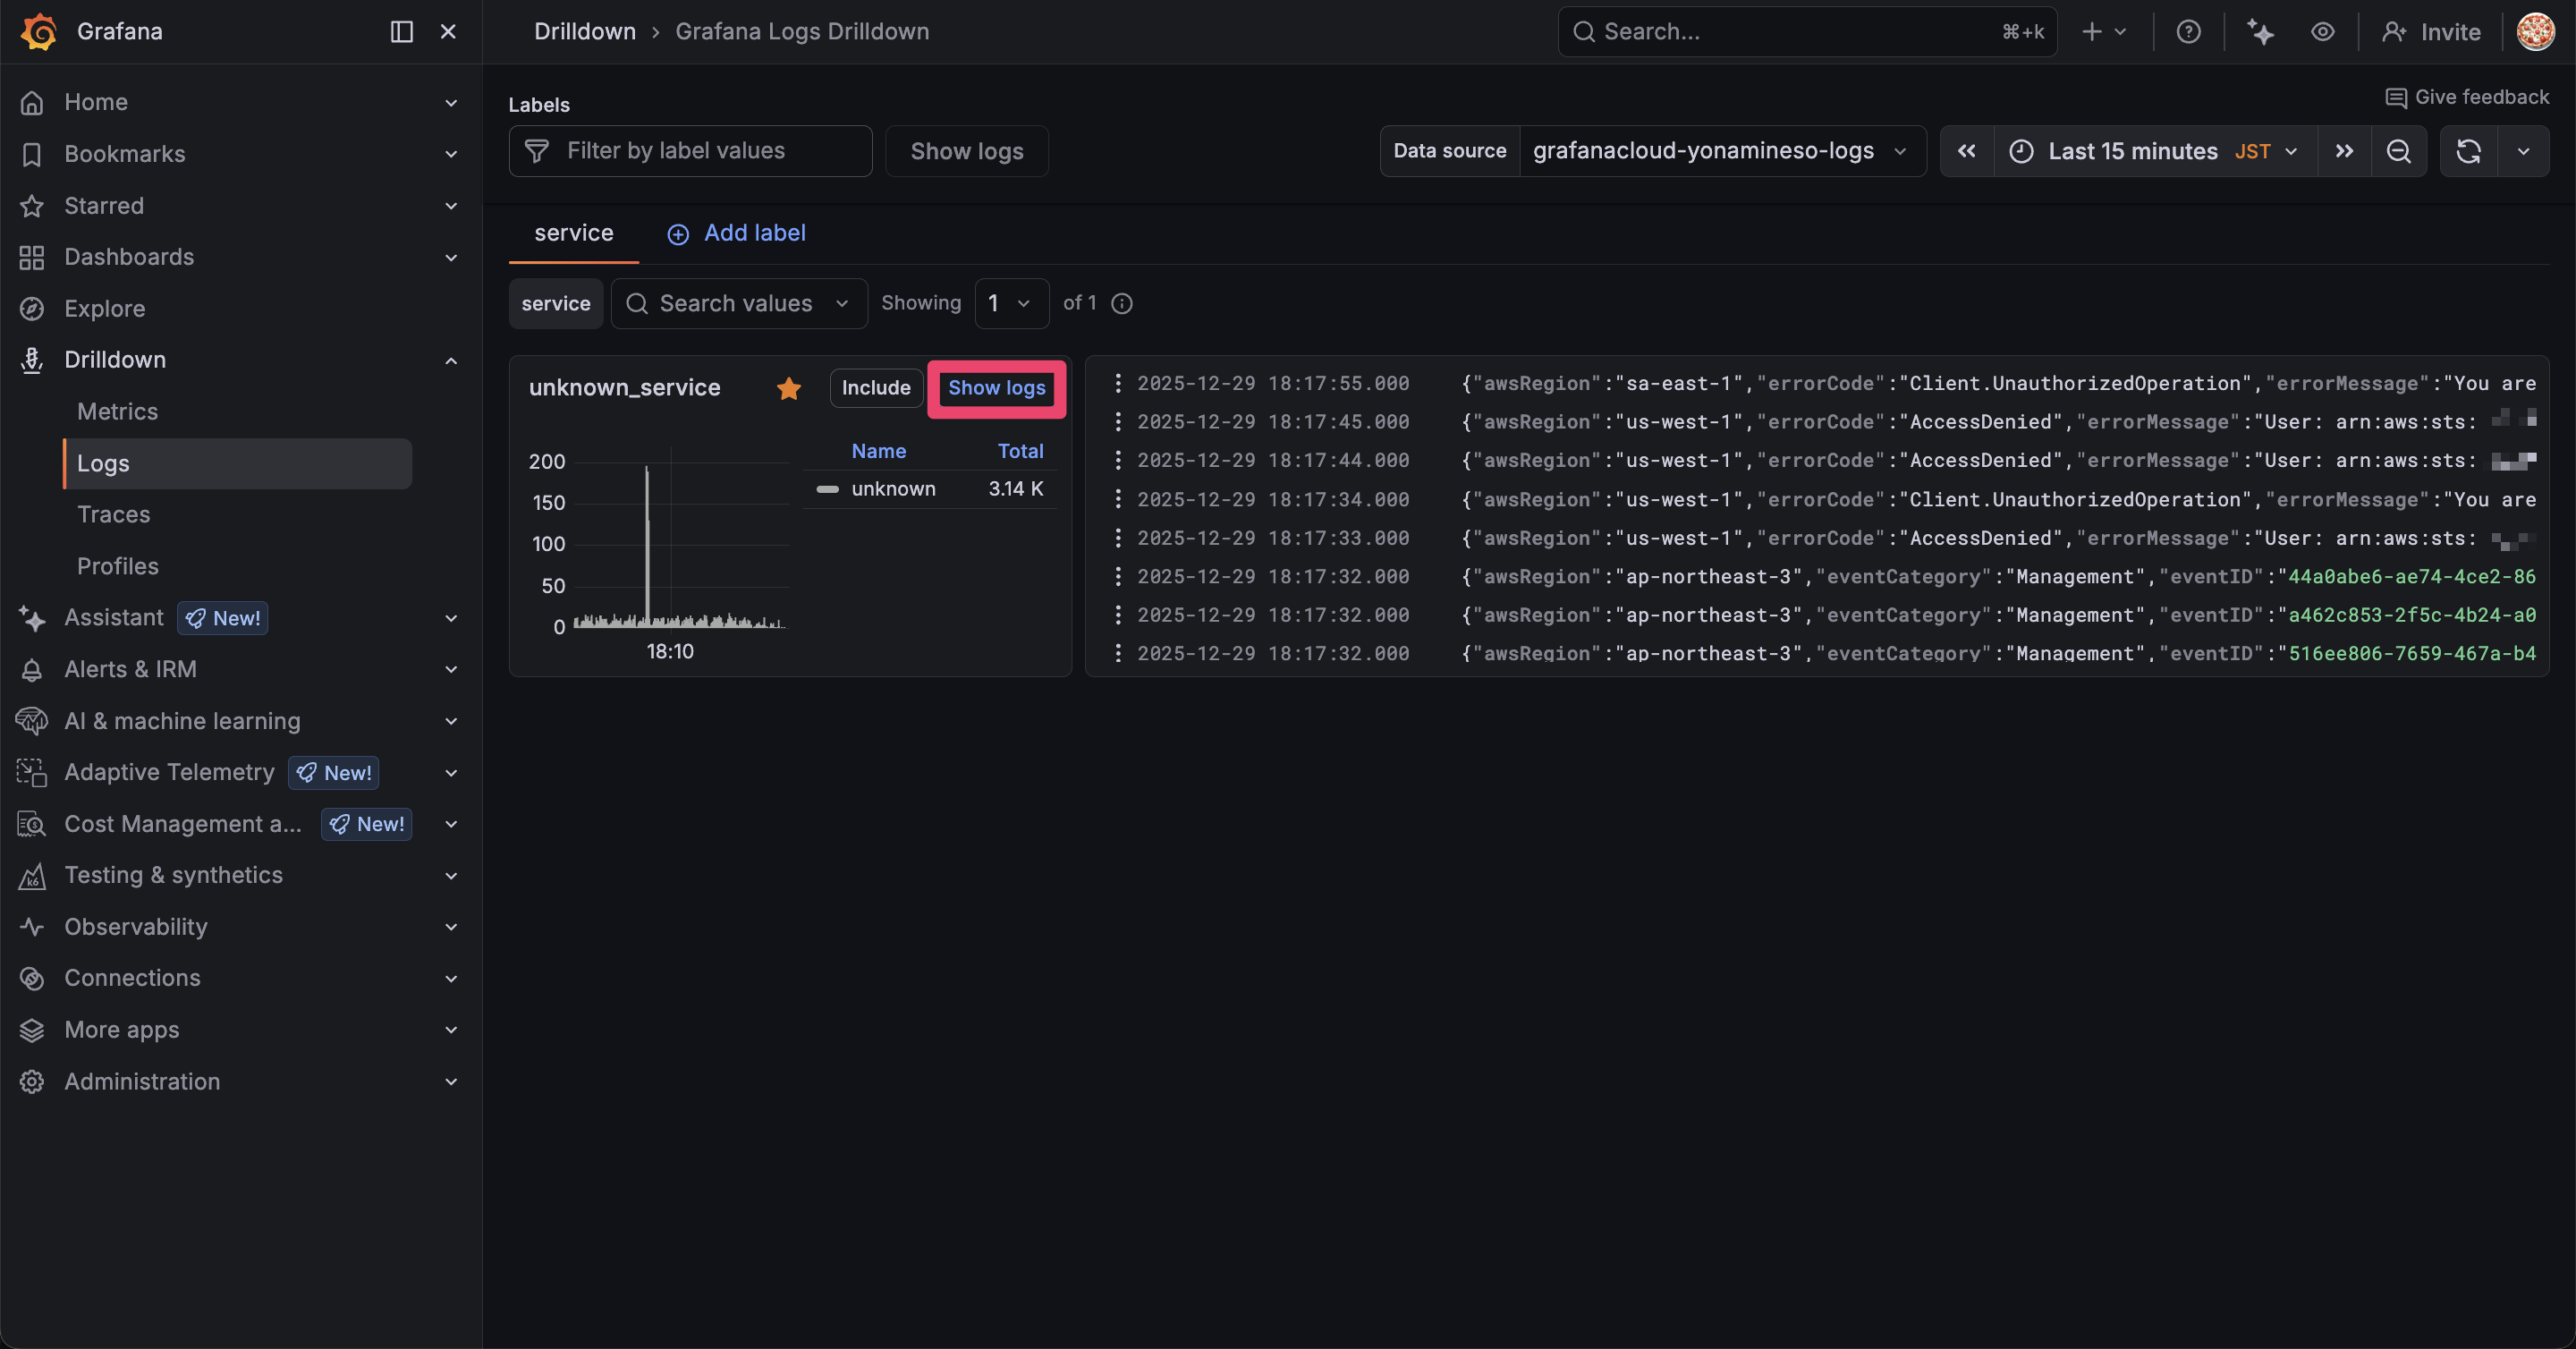Click the Filter by label values field

(690, 151)
